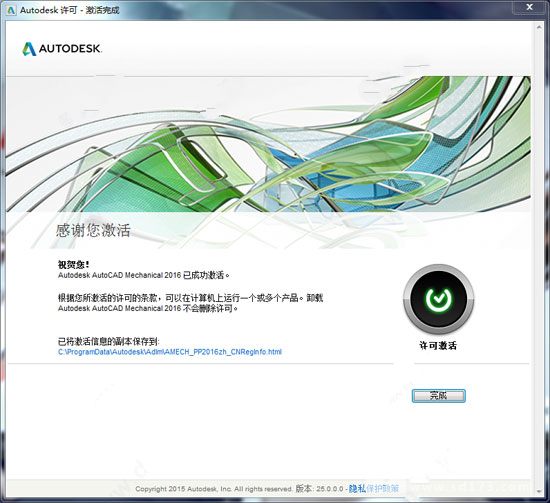
Task: Open the CNRegInfo.html file path link
Action: point(170,352)
